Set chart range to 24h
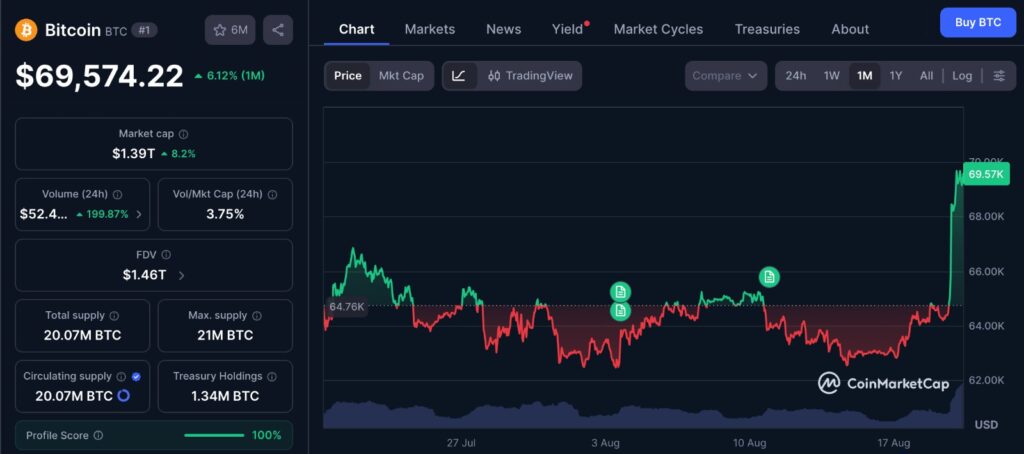 click(x=795, y=76)
